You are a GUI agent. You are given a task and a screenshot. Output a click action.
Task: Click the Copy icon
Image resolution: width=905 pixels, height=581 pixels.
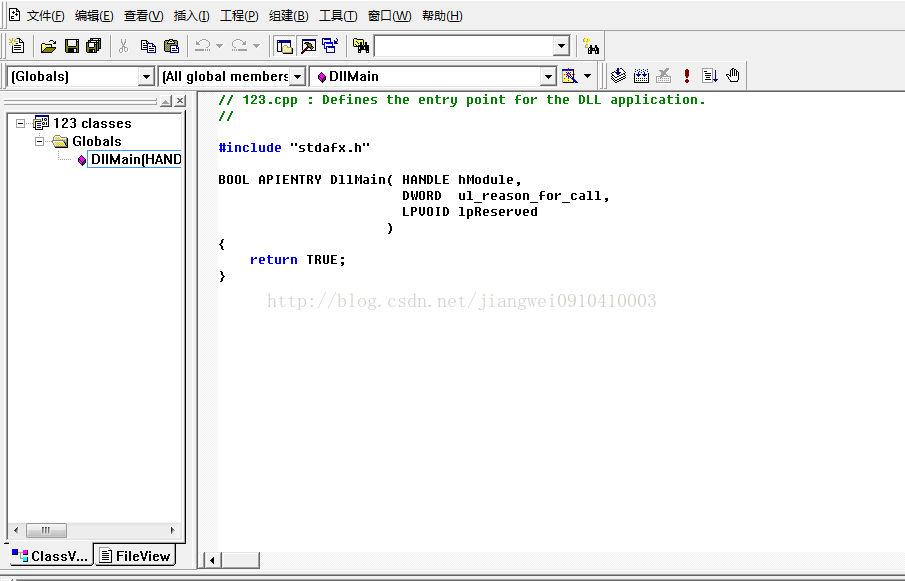click(x=148, y=46)
